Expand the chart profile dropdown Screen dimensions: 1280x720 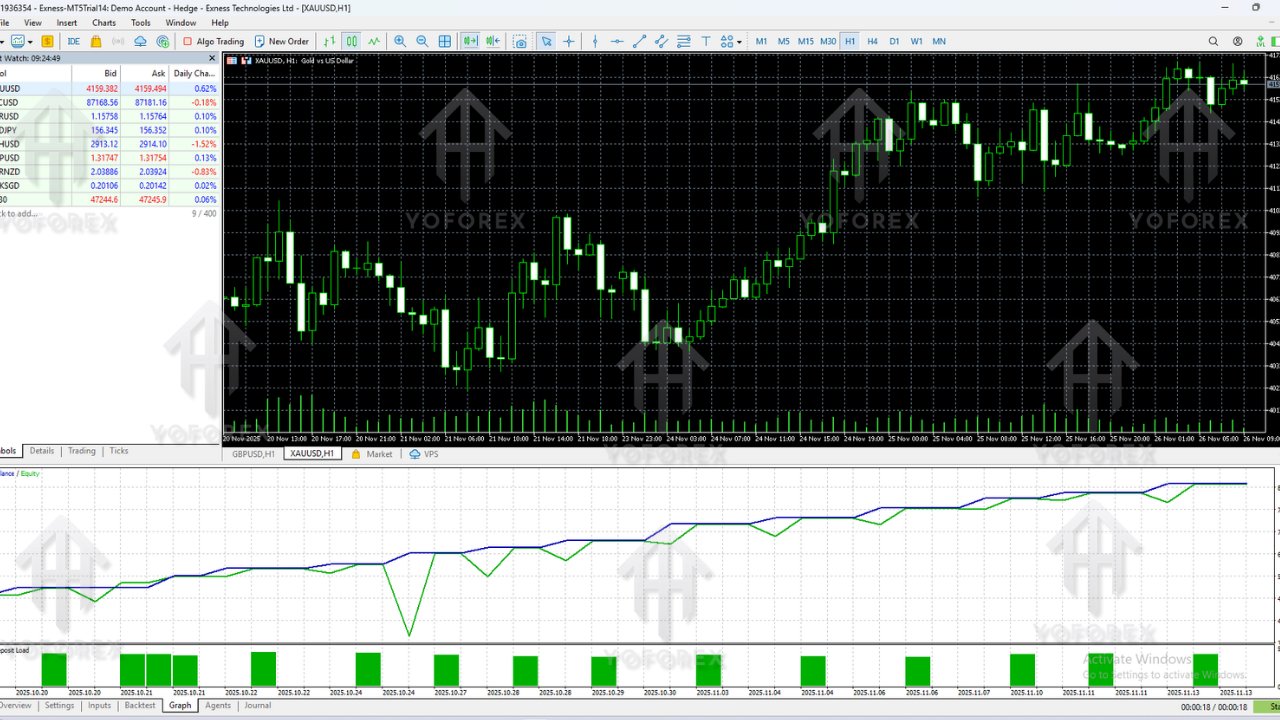click(x=30, y=41)
